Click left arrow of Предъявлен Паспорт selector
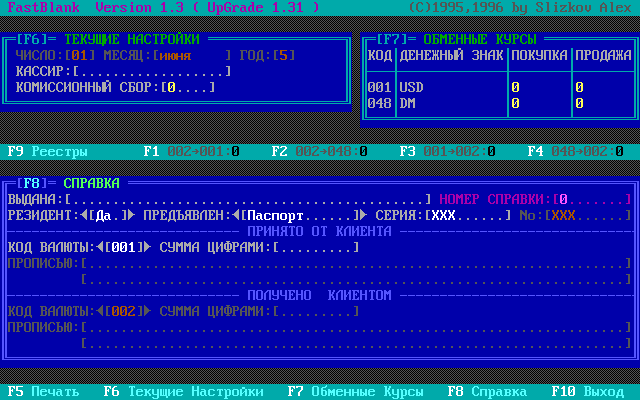Viewport: 640px width, 400px height. pos(235,215)
